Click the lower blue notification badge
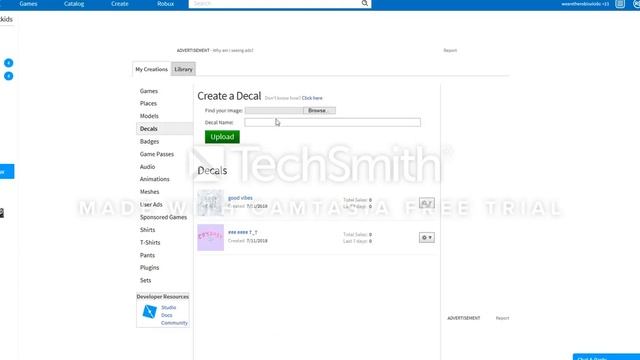Screen dimensions: 640x360 [9, 76]
